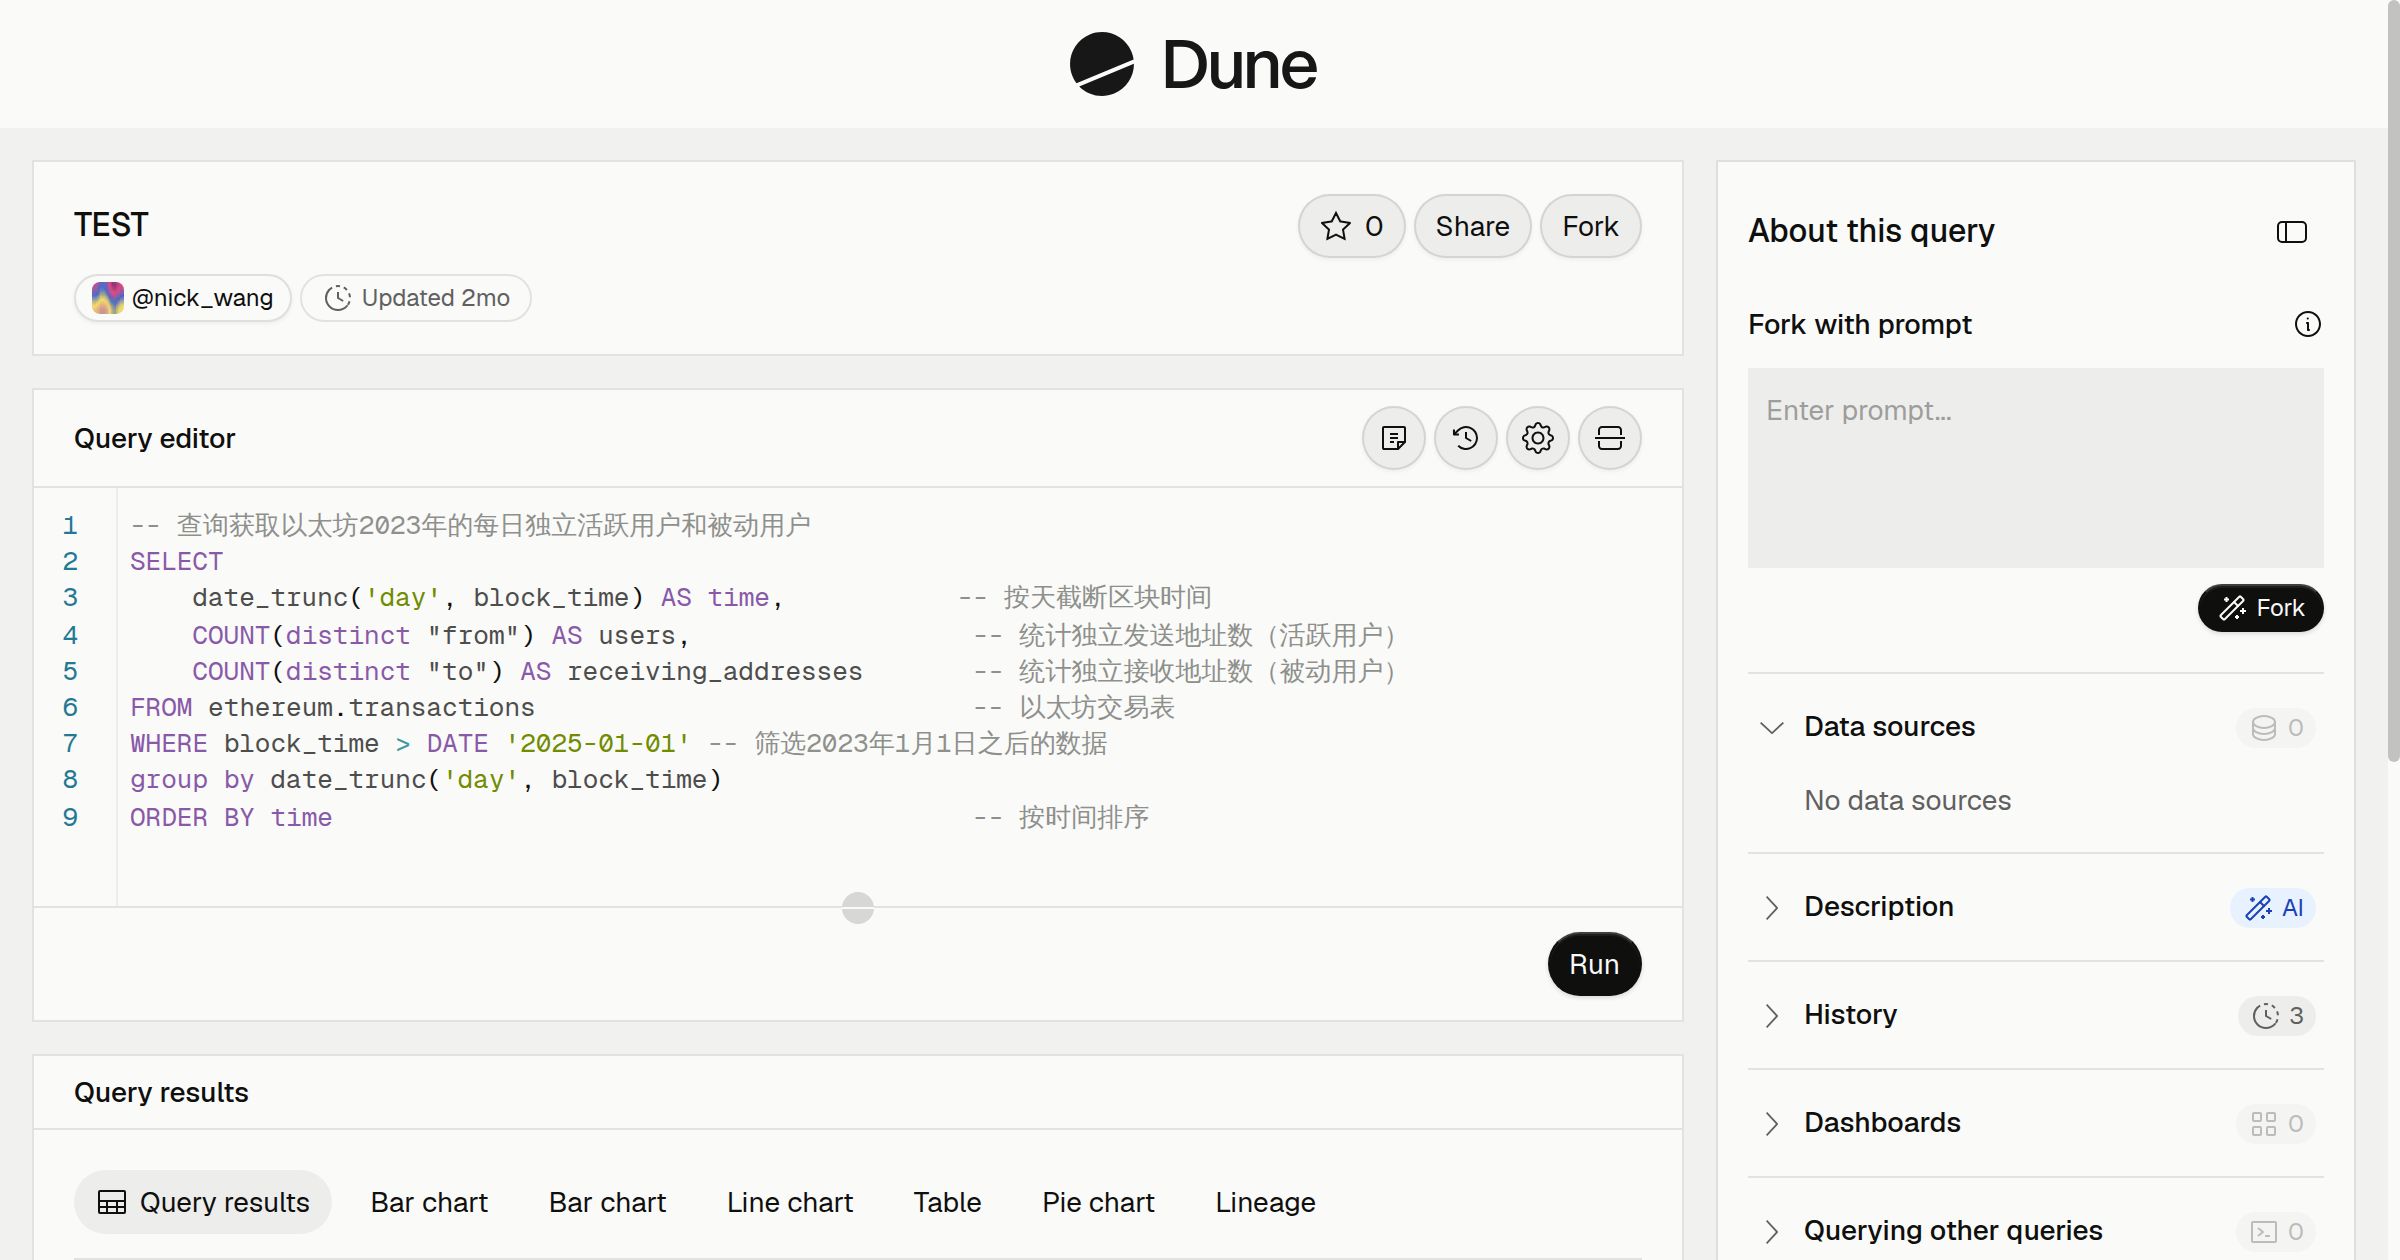Click the Dune logo icon
Image resolution: width=2400 pixels, height=1260 pixels.
click(x=1101, y=64)
